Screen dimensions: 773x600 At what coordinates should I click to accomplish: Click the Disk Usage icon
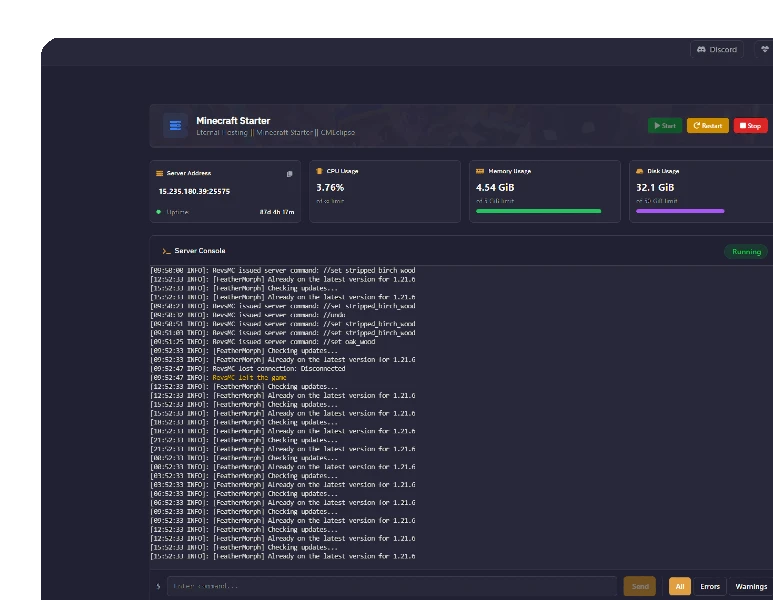pyautogui.click(x=639, y=171)
